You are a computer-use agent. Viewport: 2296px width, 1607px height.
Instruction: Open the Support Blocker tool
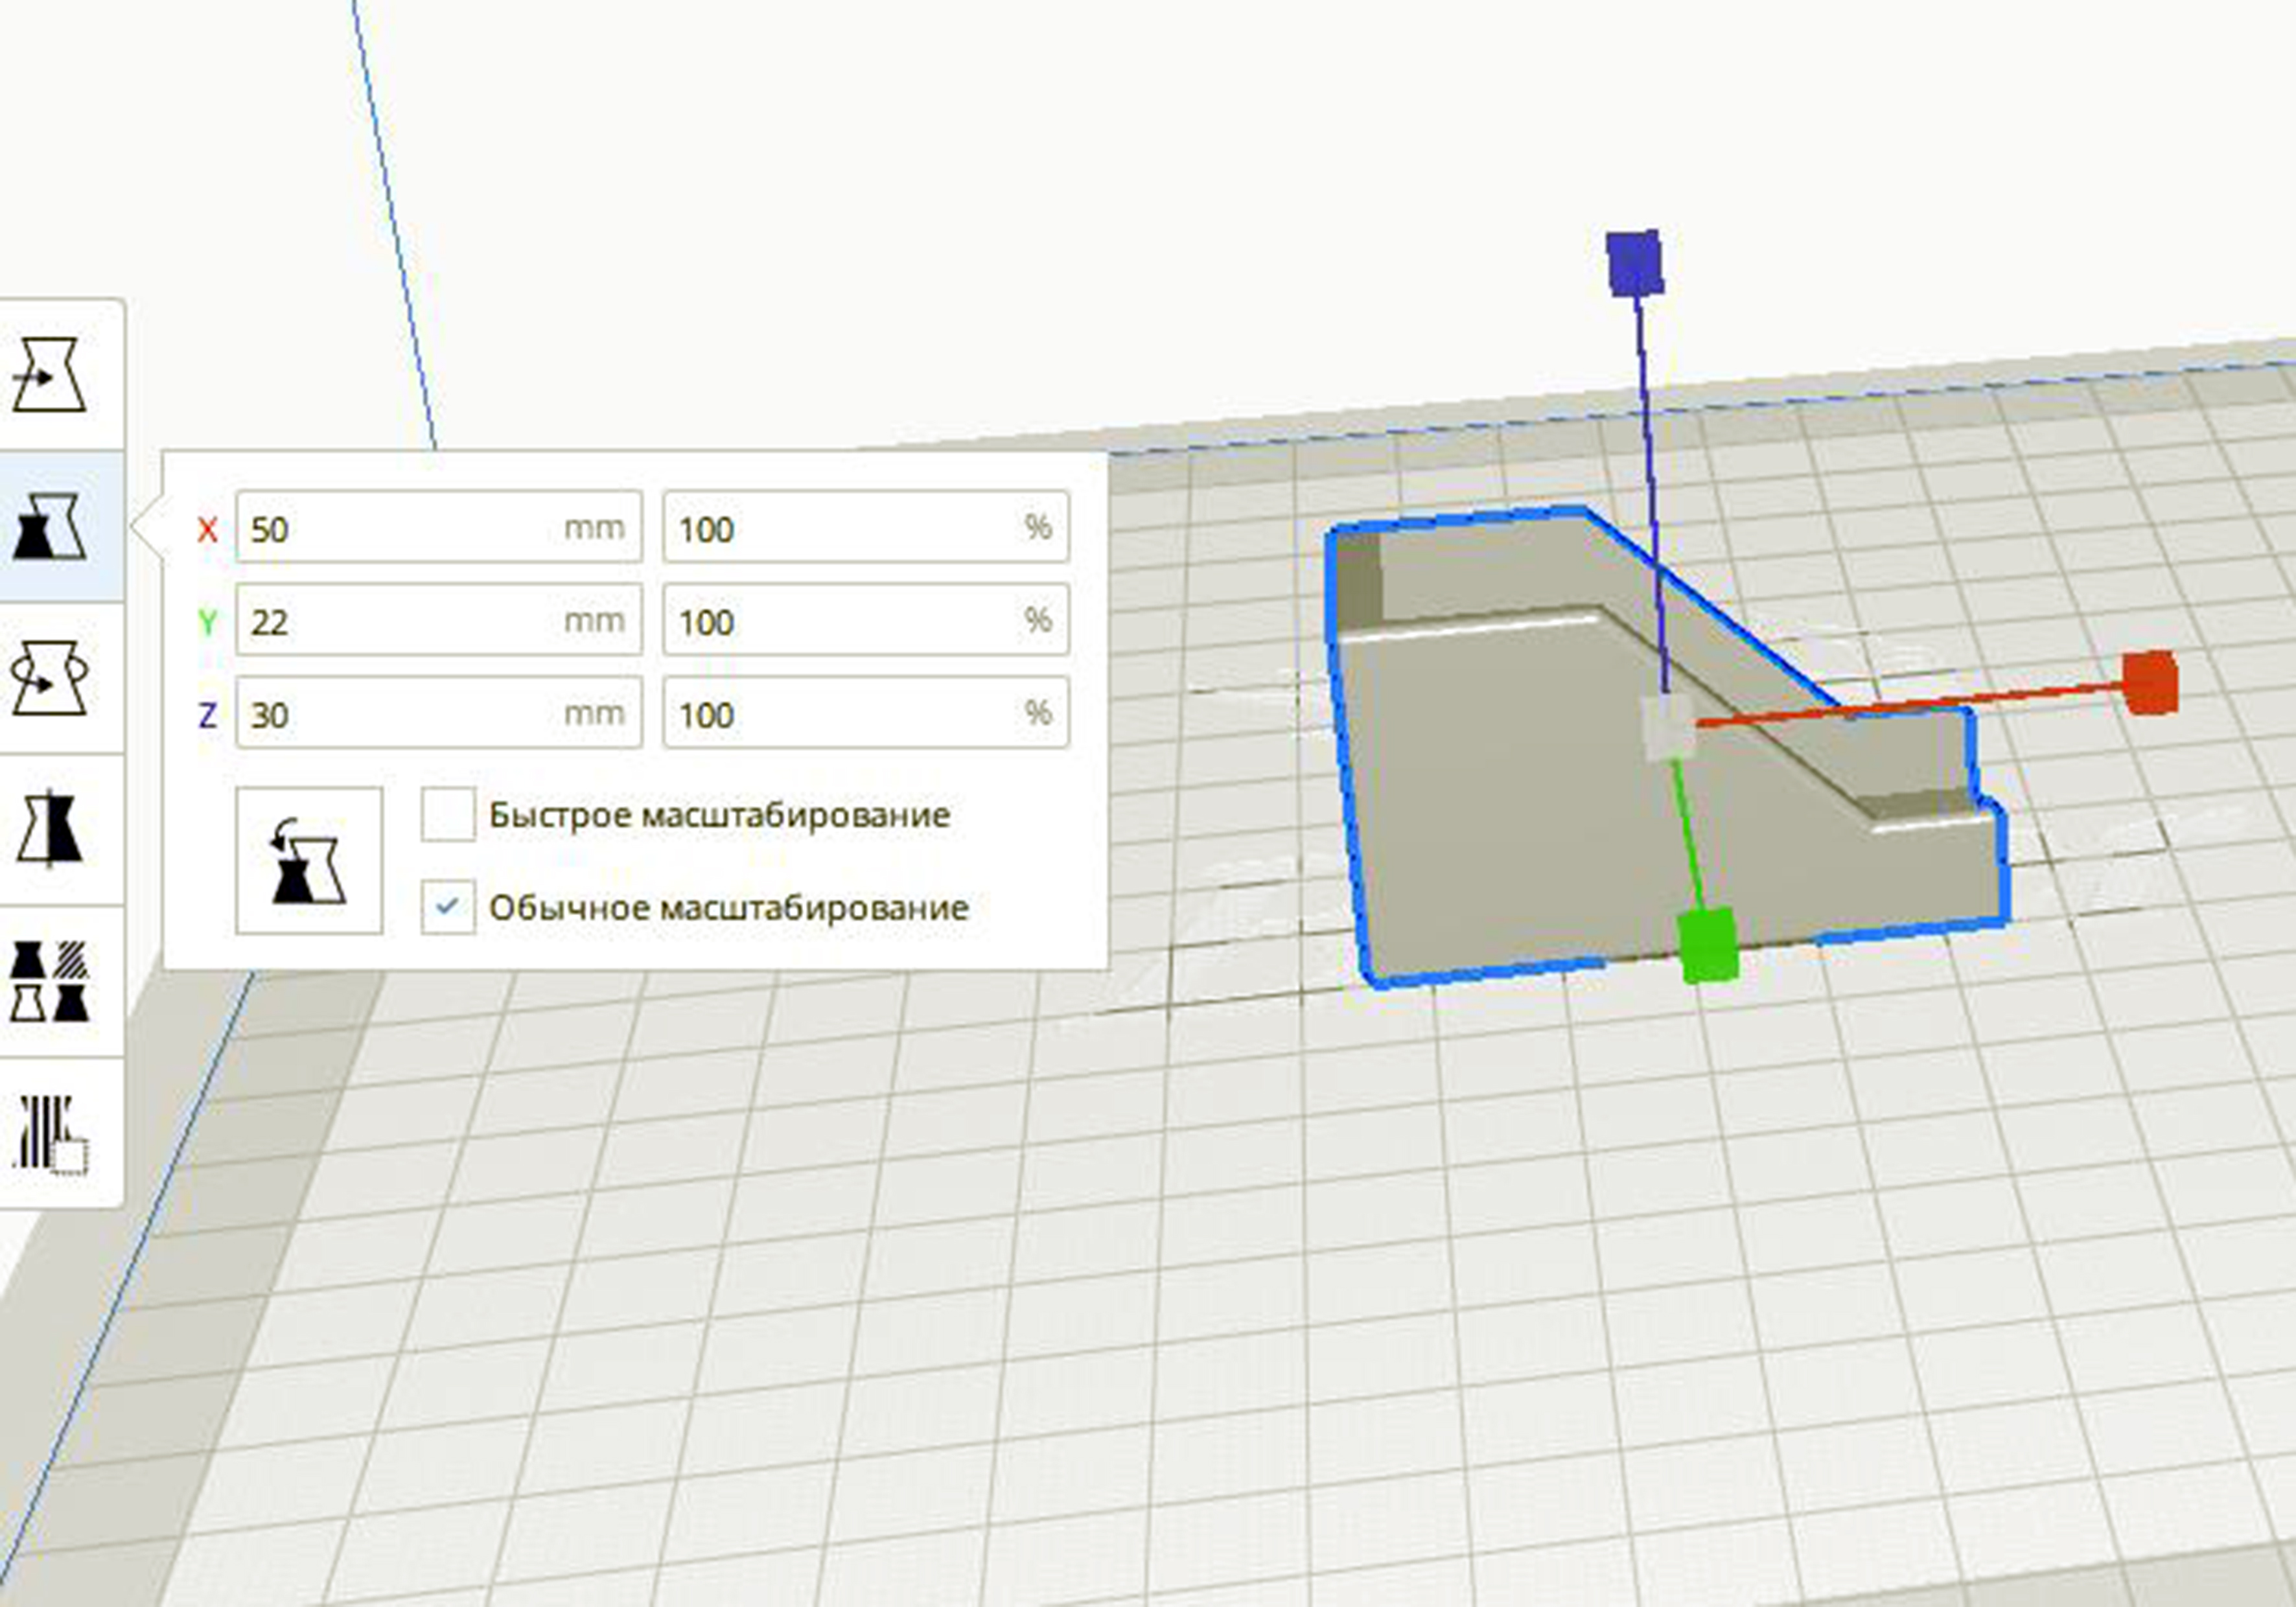(49, 1133)
